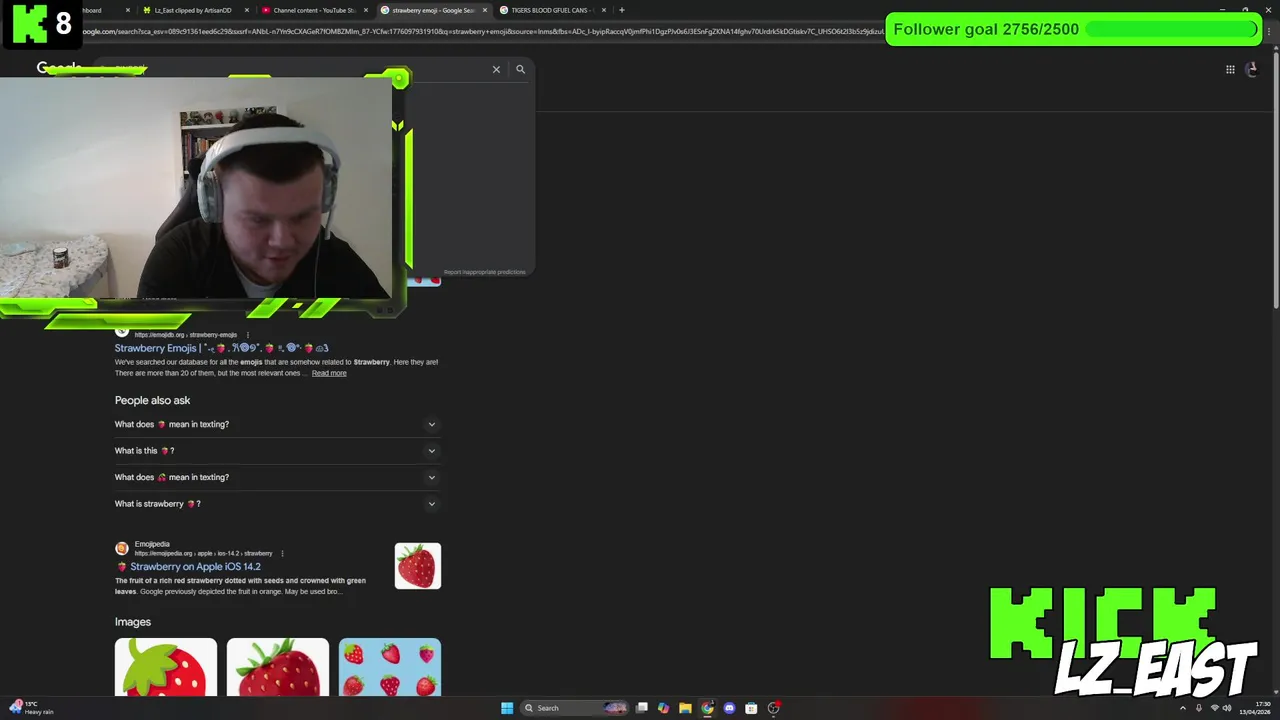Open Microsoft Store from the taskbar

[751, 708]
